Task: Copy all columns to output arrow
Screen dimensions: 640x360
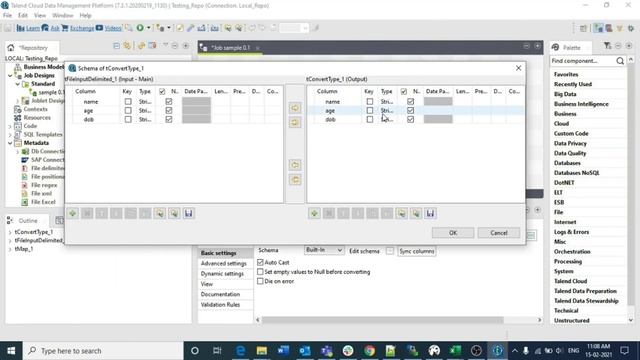Action: [x=295, y=122]
